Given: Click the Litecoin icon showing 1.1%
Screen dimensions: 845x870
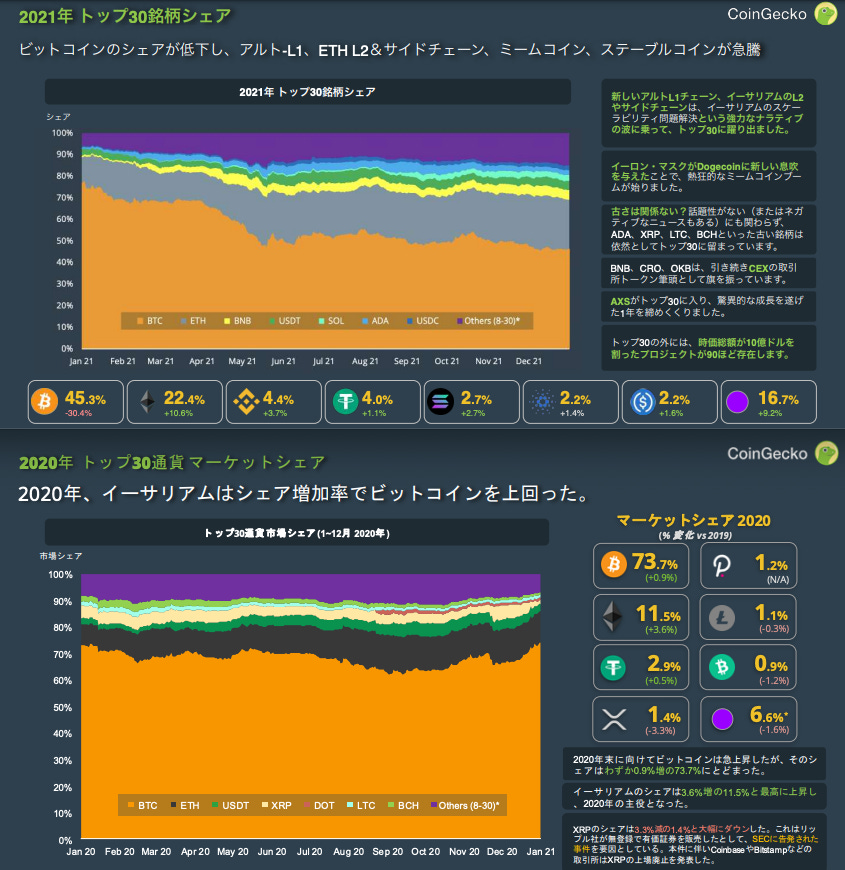Looking at the screenshot, I should point(722,618).
